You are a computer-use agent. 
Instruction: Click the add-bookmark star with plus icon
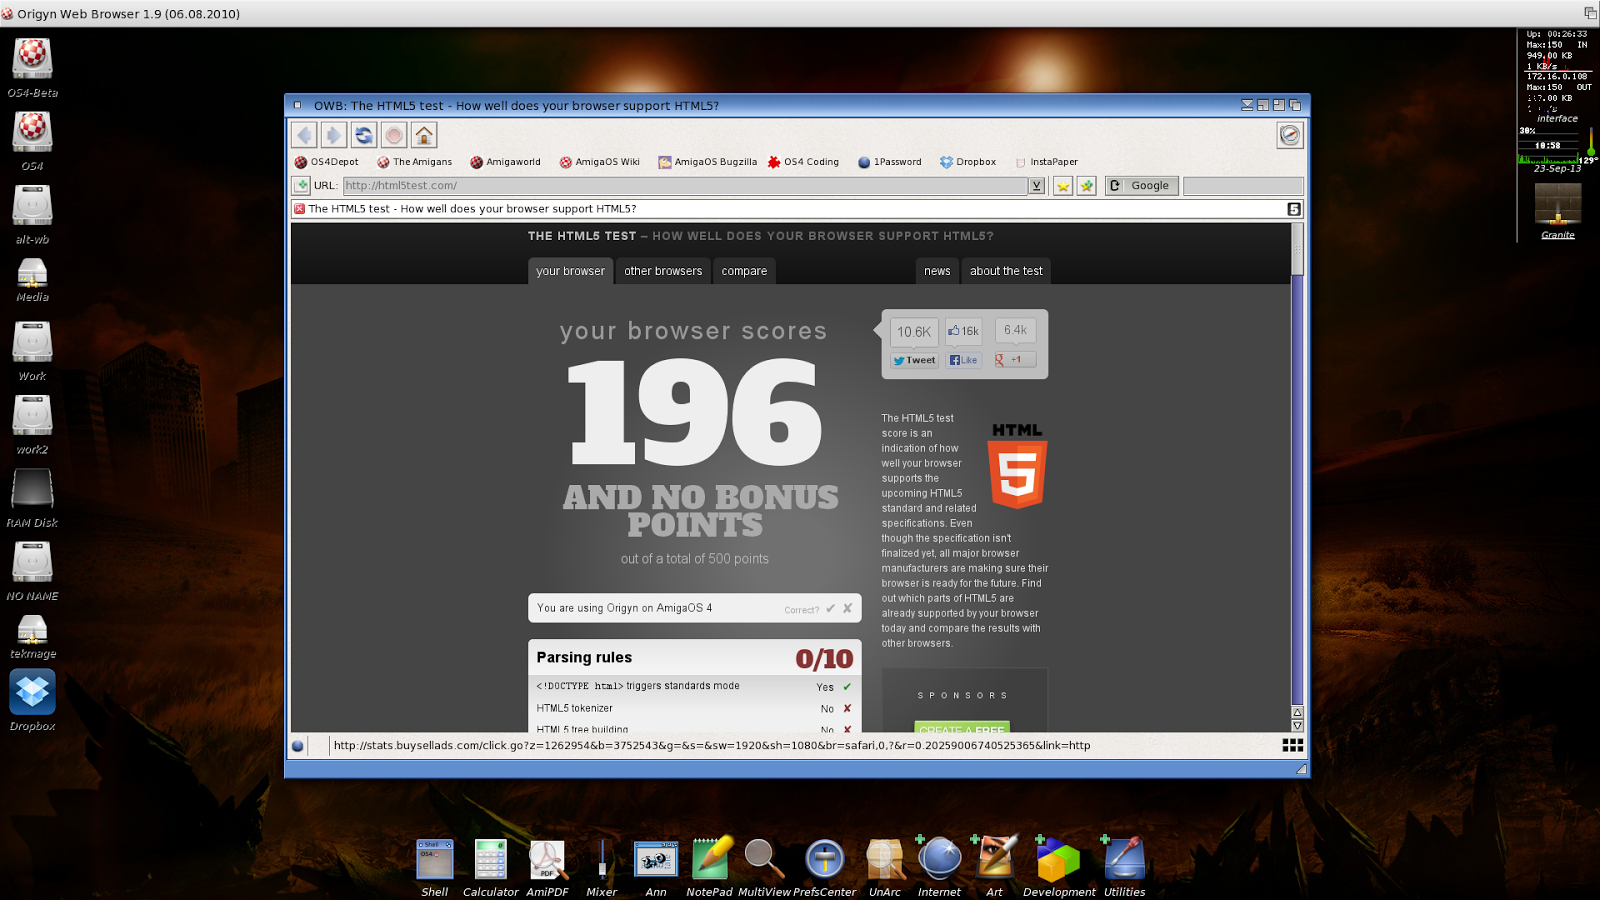(1087, 185)
